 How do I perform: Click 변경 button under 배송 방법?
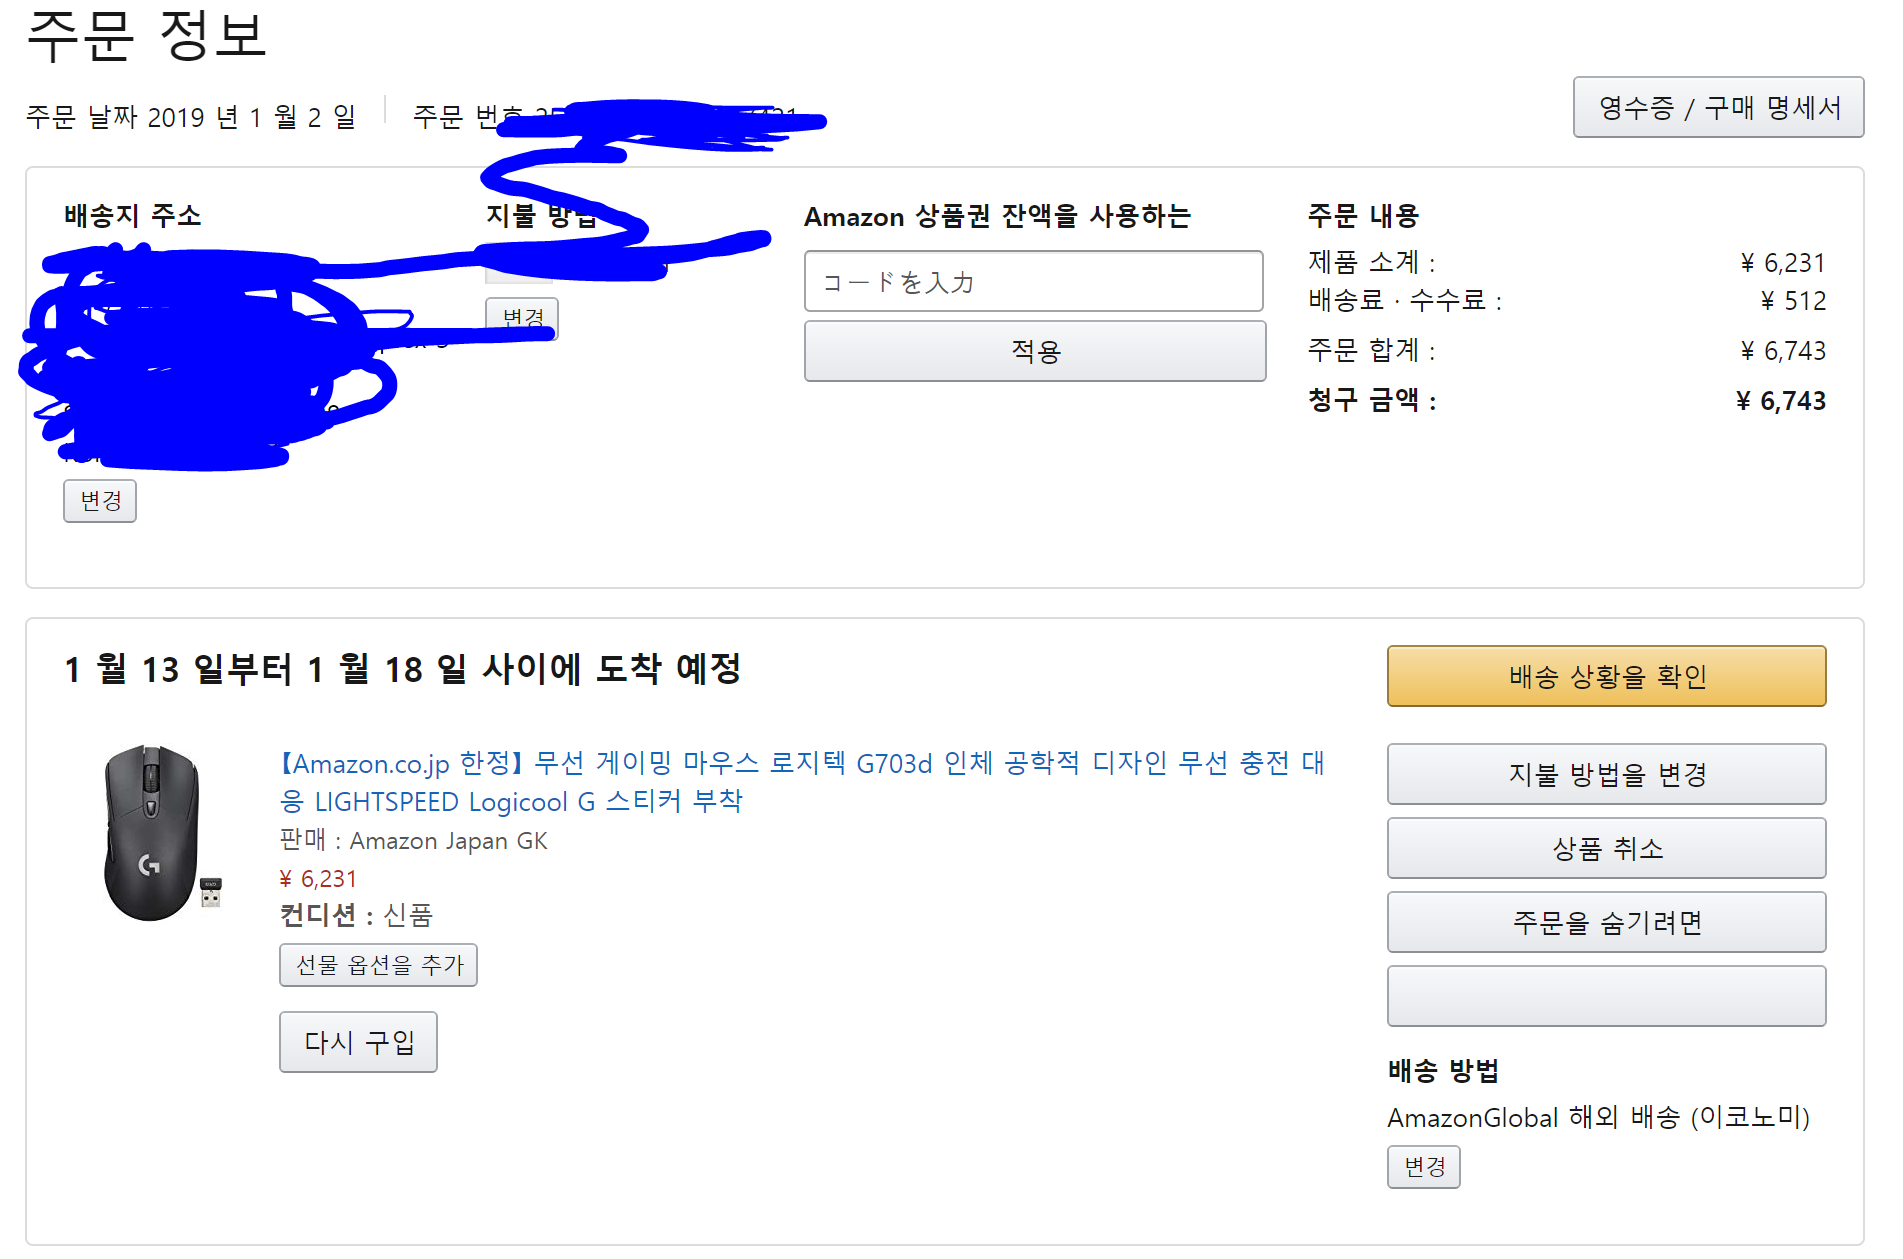click(1423, 1167)
